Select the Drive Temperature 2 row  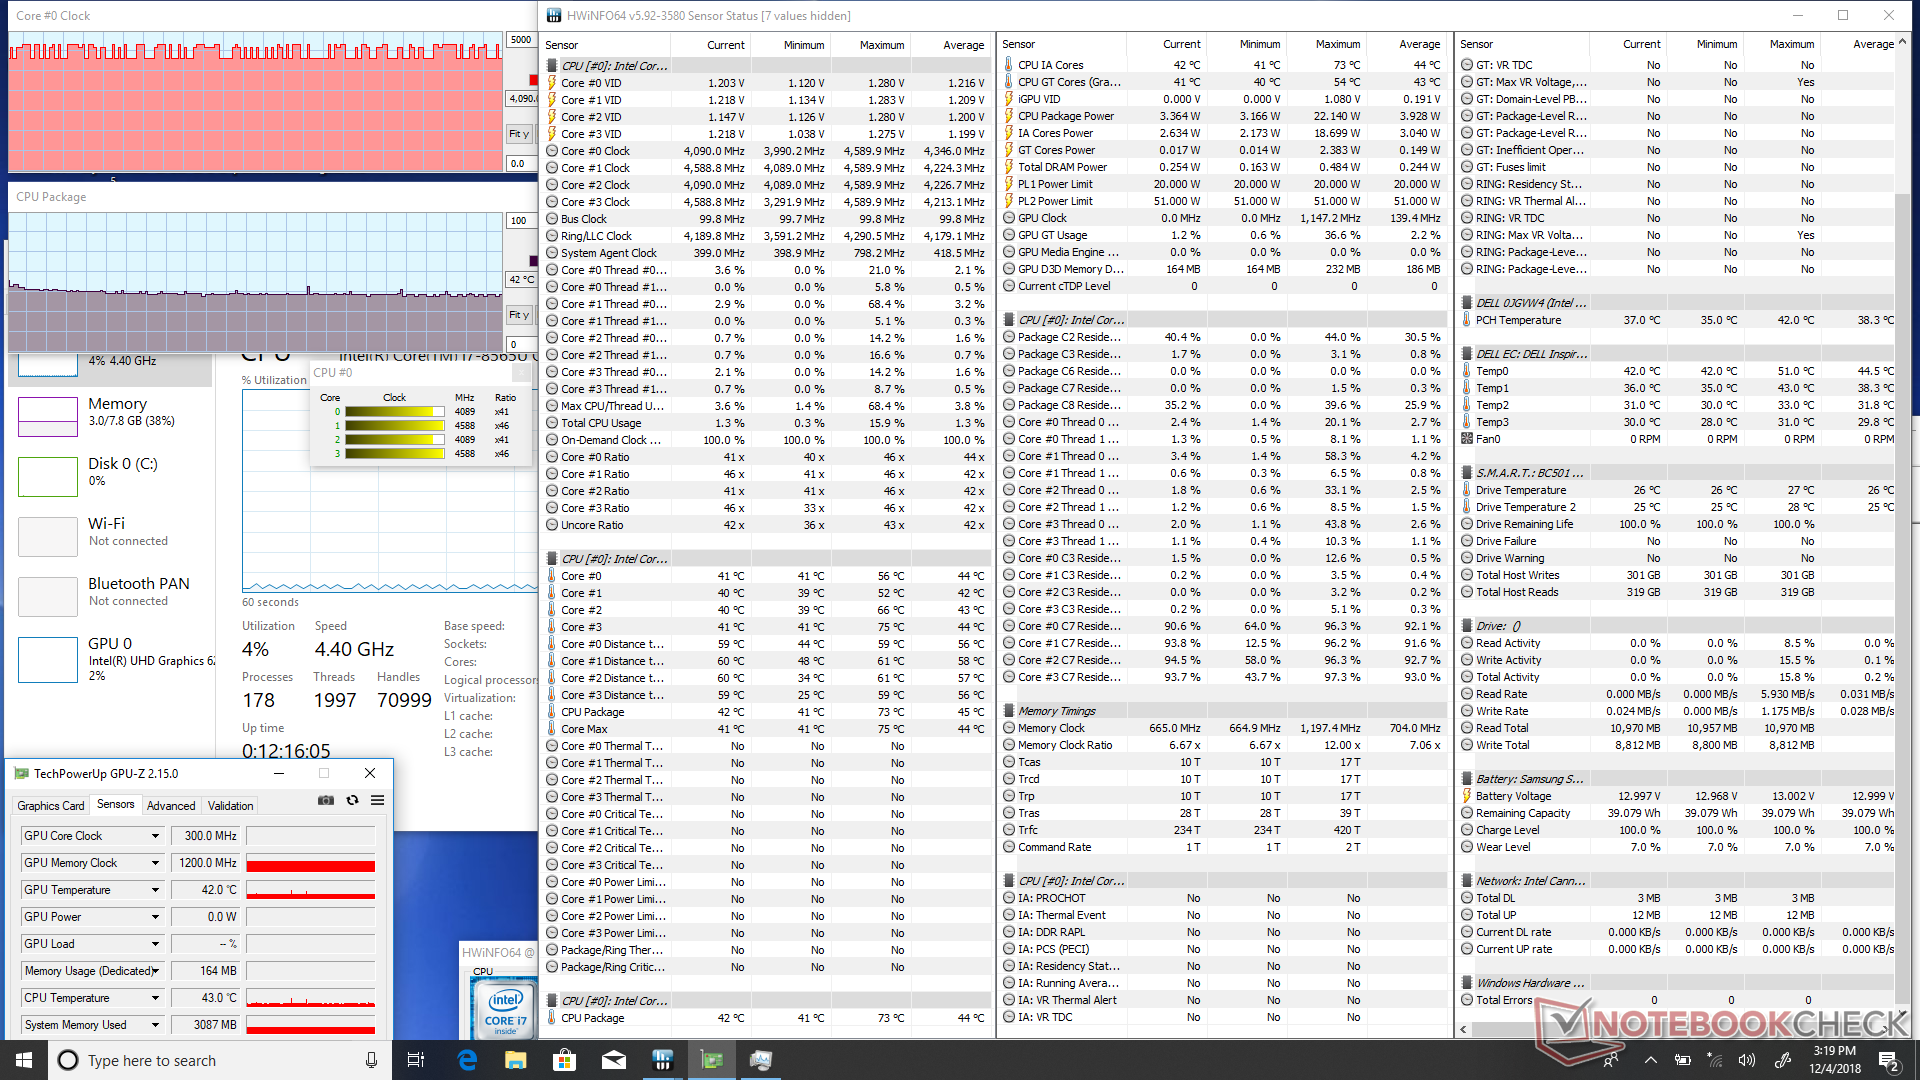point(1677,507)
